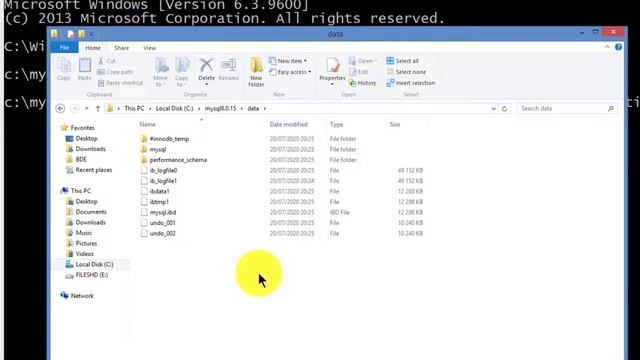The width and height of the screenshot is (640, 360).
Task: Click the Edit command in Open group
Action: [x=358, y=72]
